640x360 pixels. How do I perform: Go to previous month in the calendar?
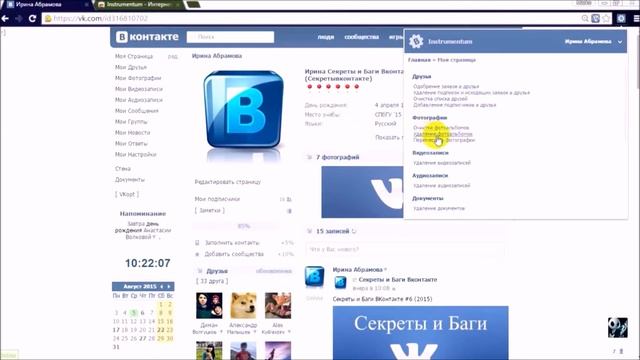click(x=162, y=287)
